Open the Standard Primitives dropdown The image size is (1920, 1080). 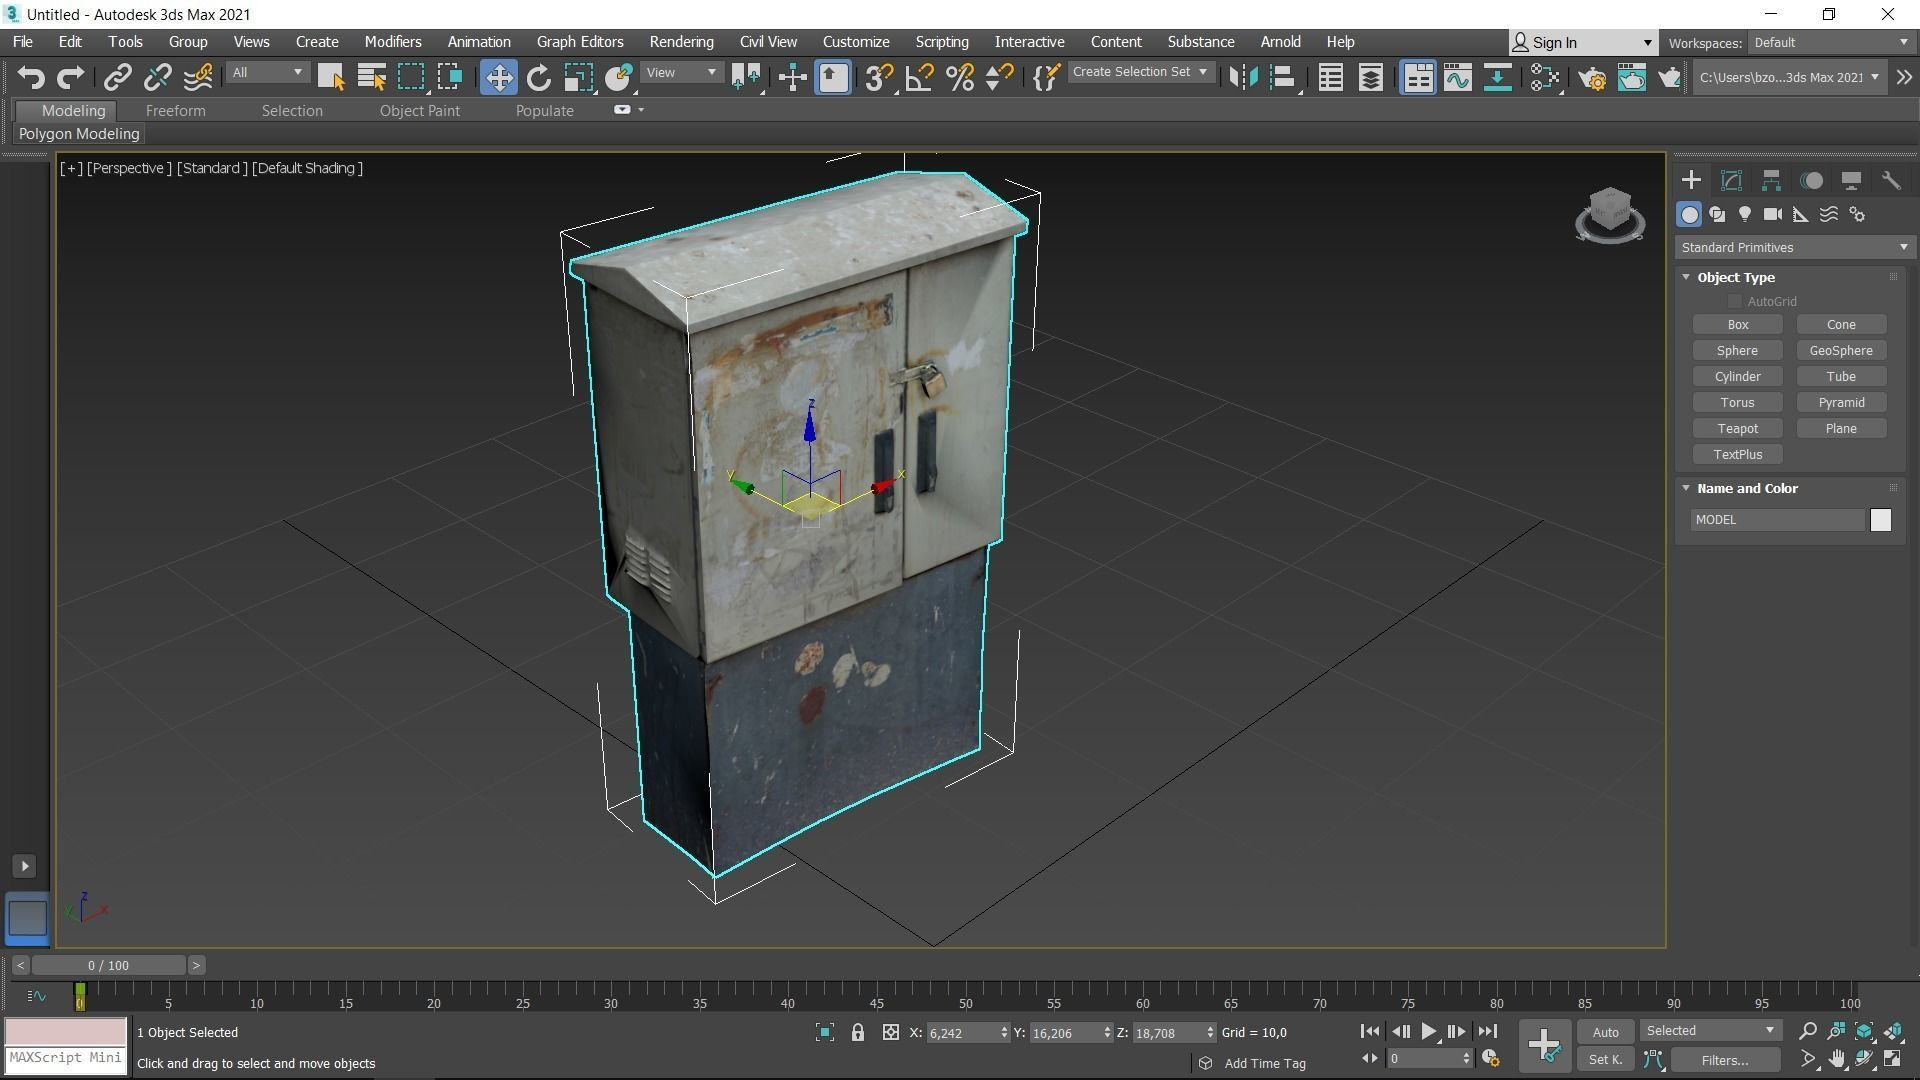(x=1794, y=247)
